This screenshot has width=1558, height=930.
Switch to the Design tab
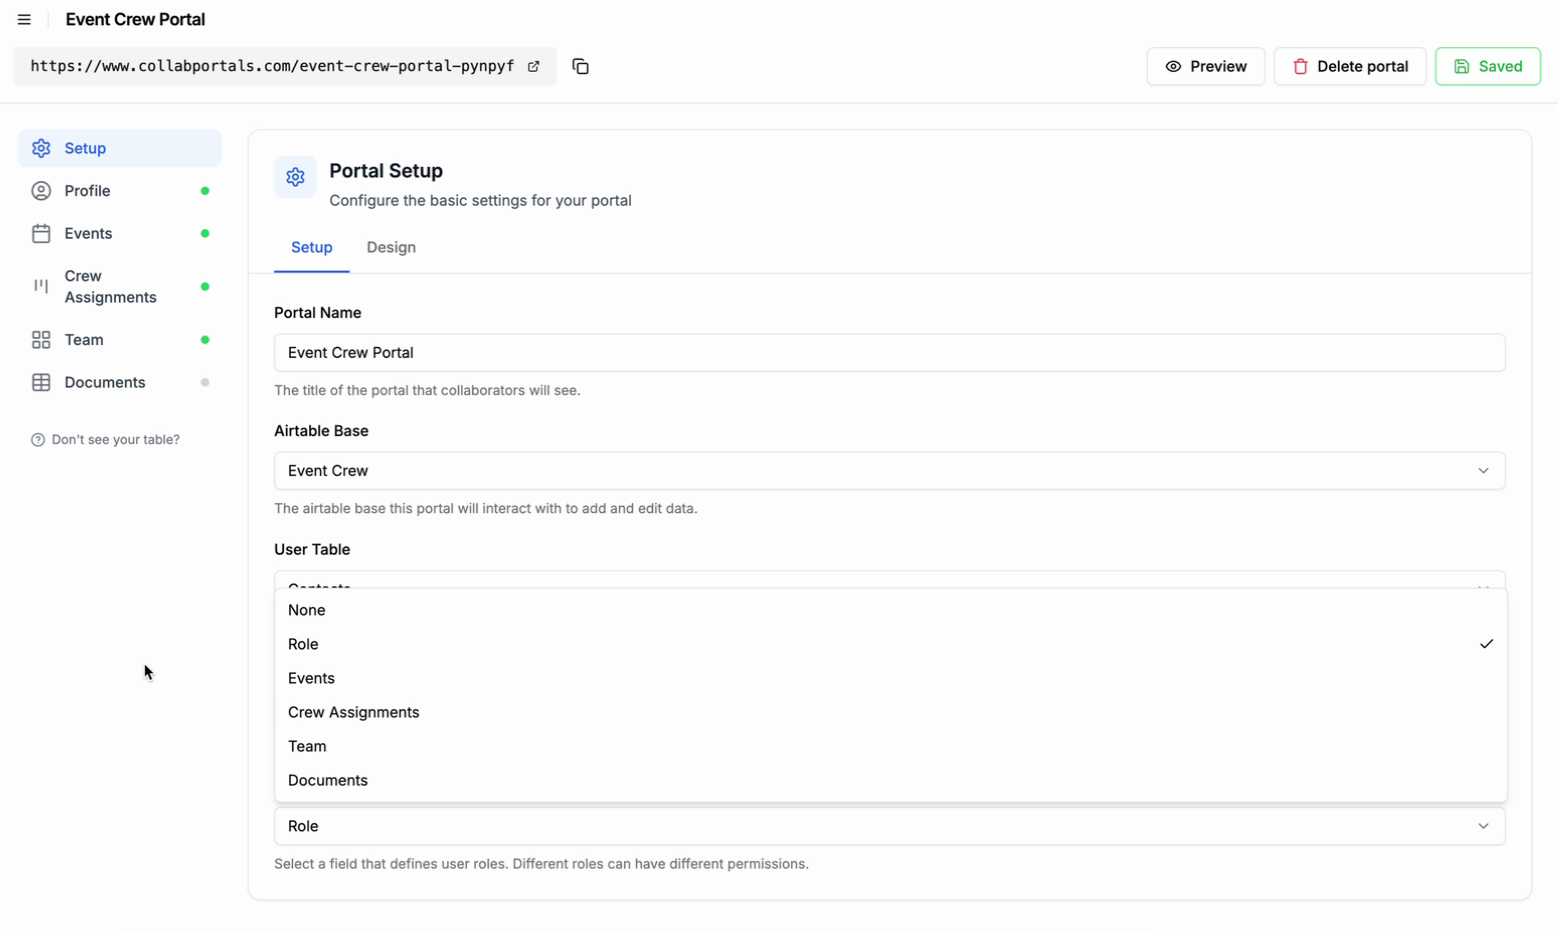coord(391,247)
